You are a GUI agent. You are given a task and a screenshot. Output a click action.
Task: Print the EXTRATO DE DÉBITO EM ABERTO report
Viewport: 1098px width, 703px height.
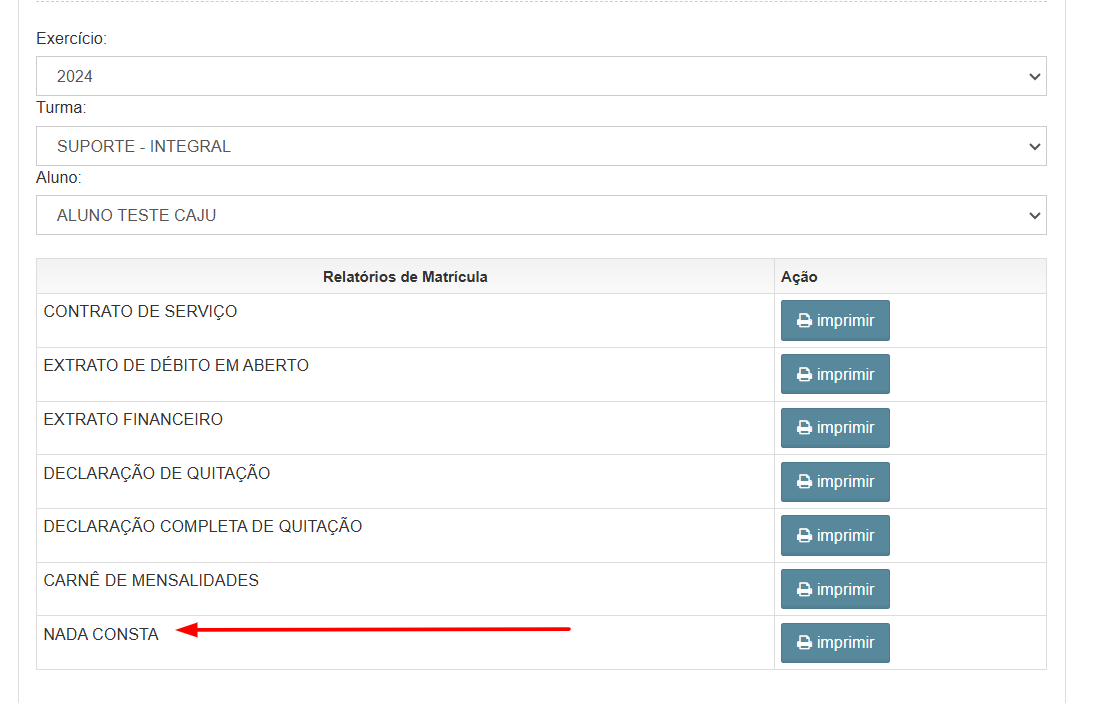pyautogui.click(x=835, y=374)
